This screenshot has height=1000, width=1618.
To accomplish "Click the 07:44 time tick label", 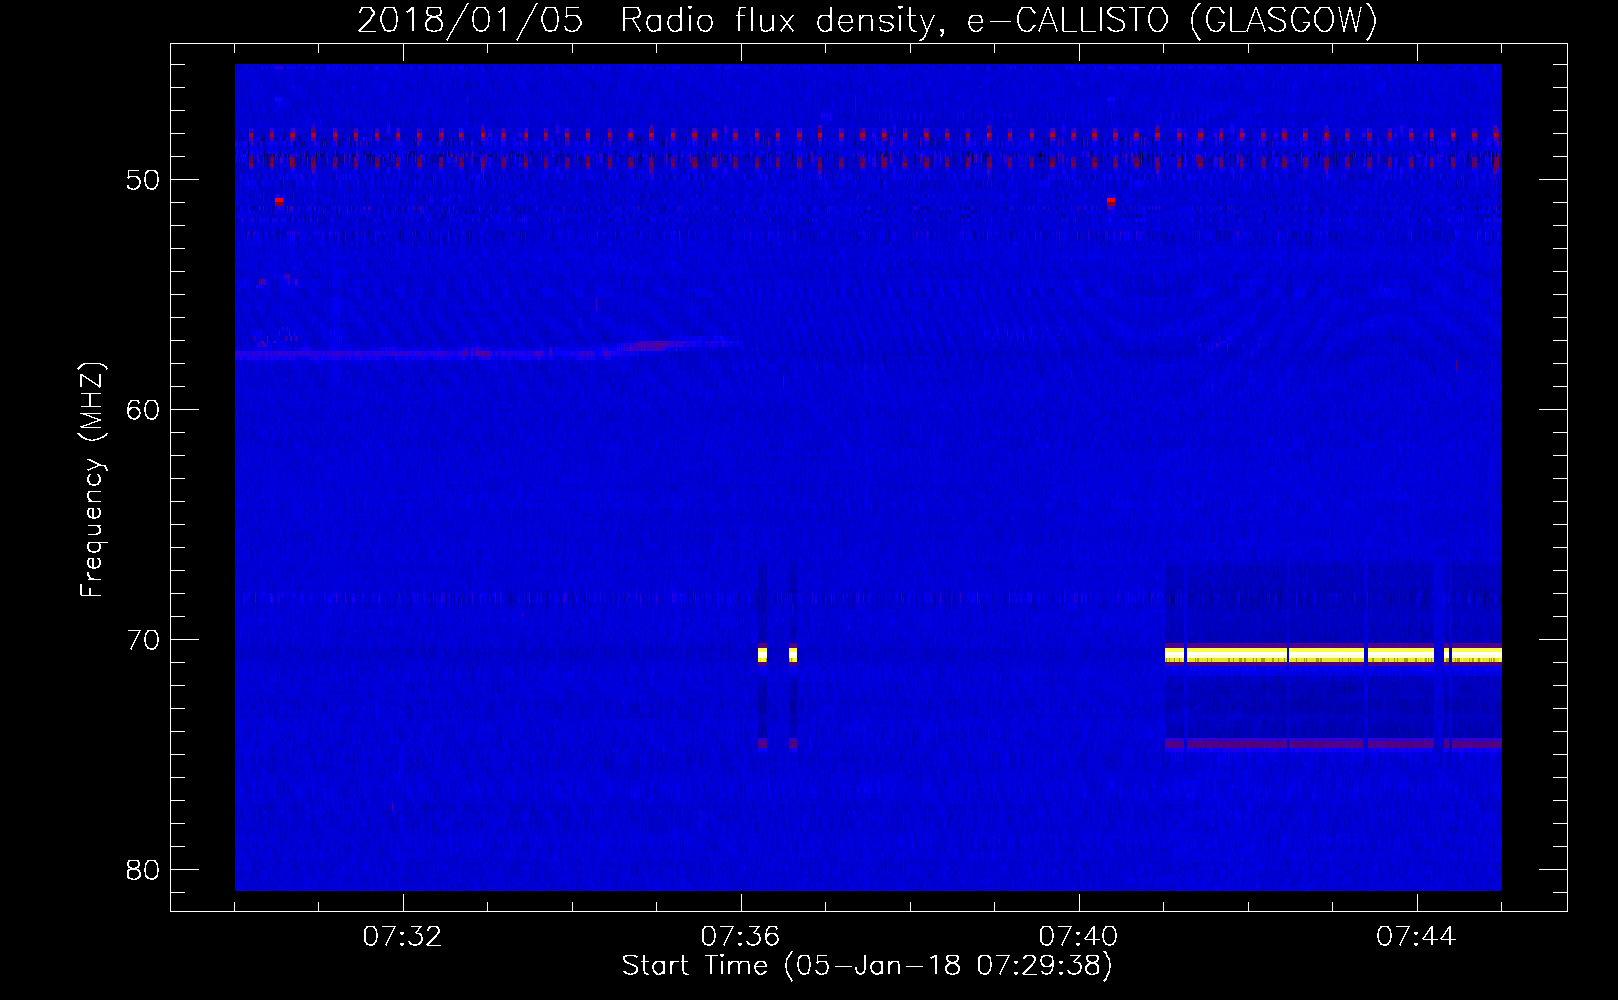I will tap(1416, 937).
